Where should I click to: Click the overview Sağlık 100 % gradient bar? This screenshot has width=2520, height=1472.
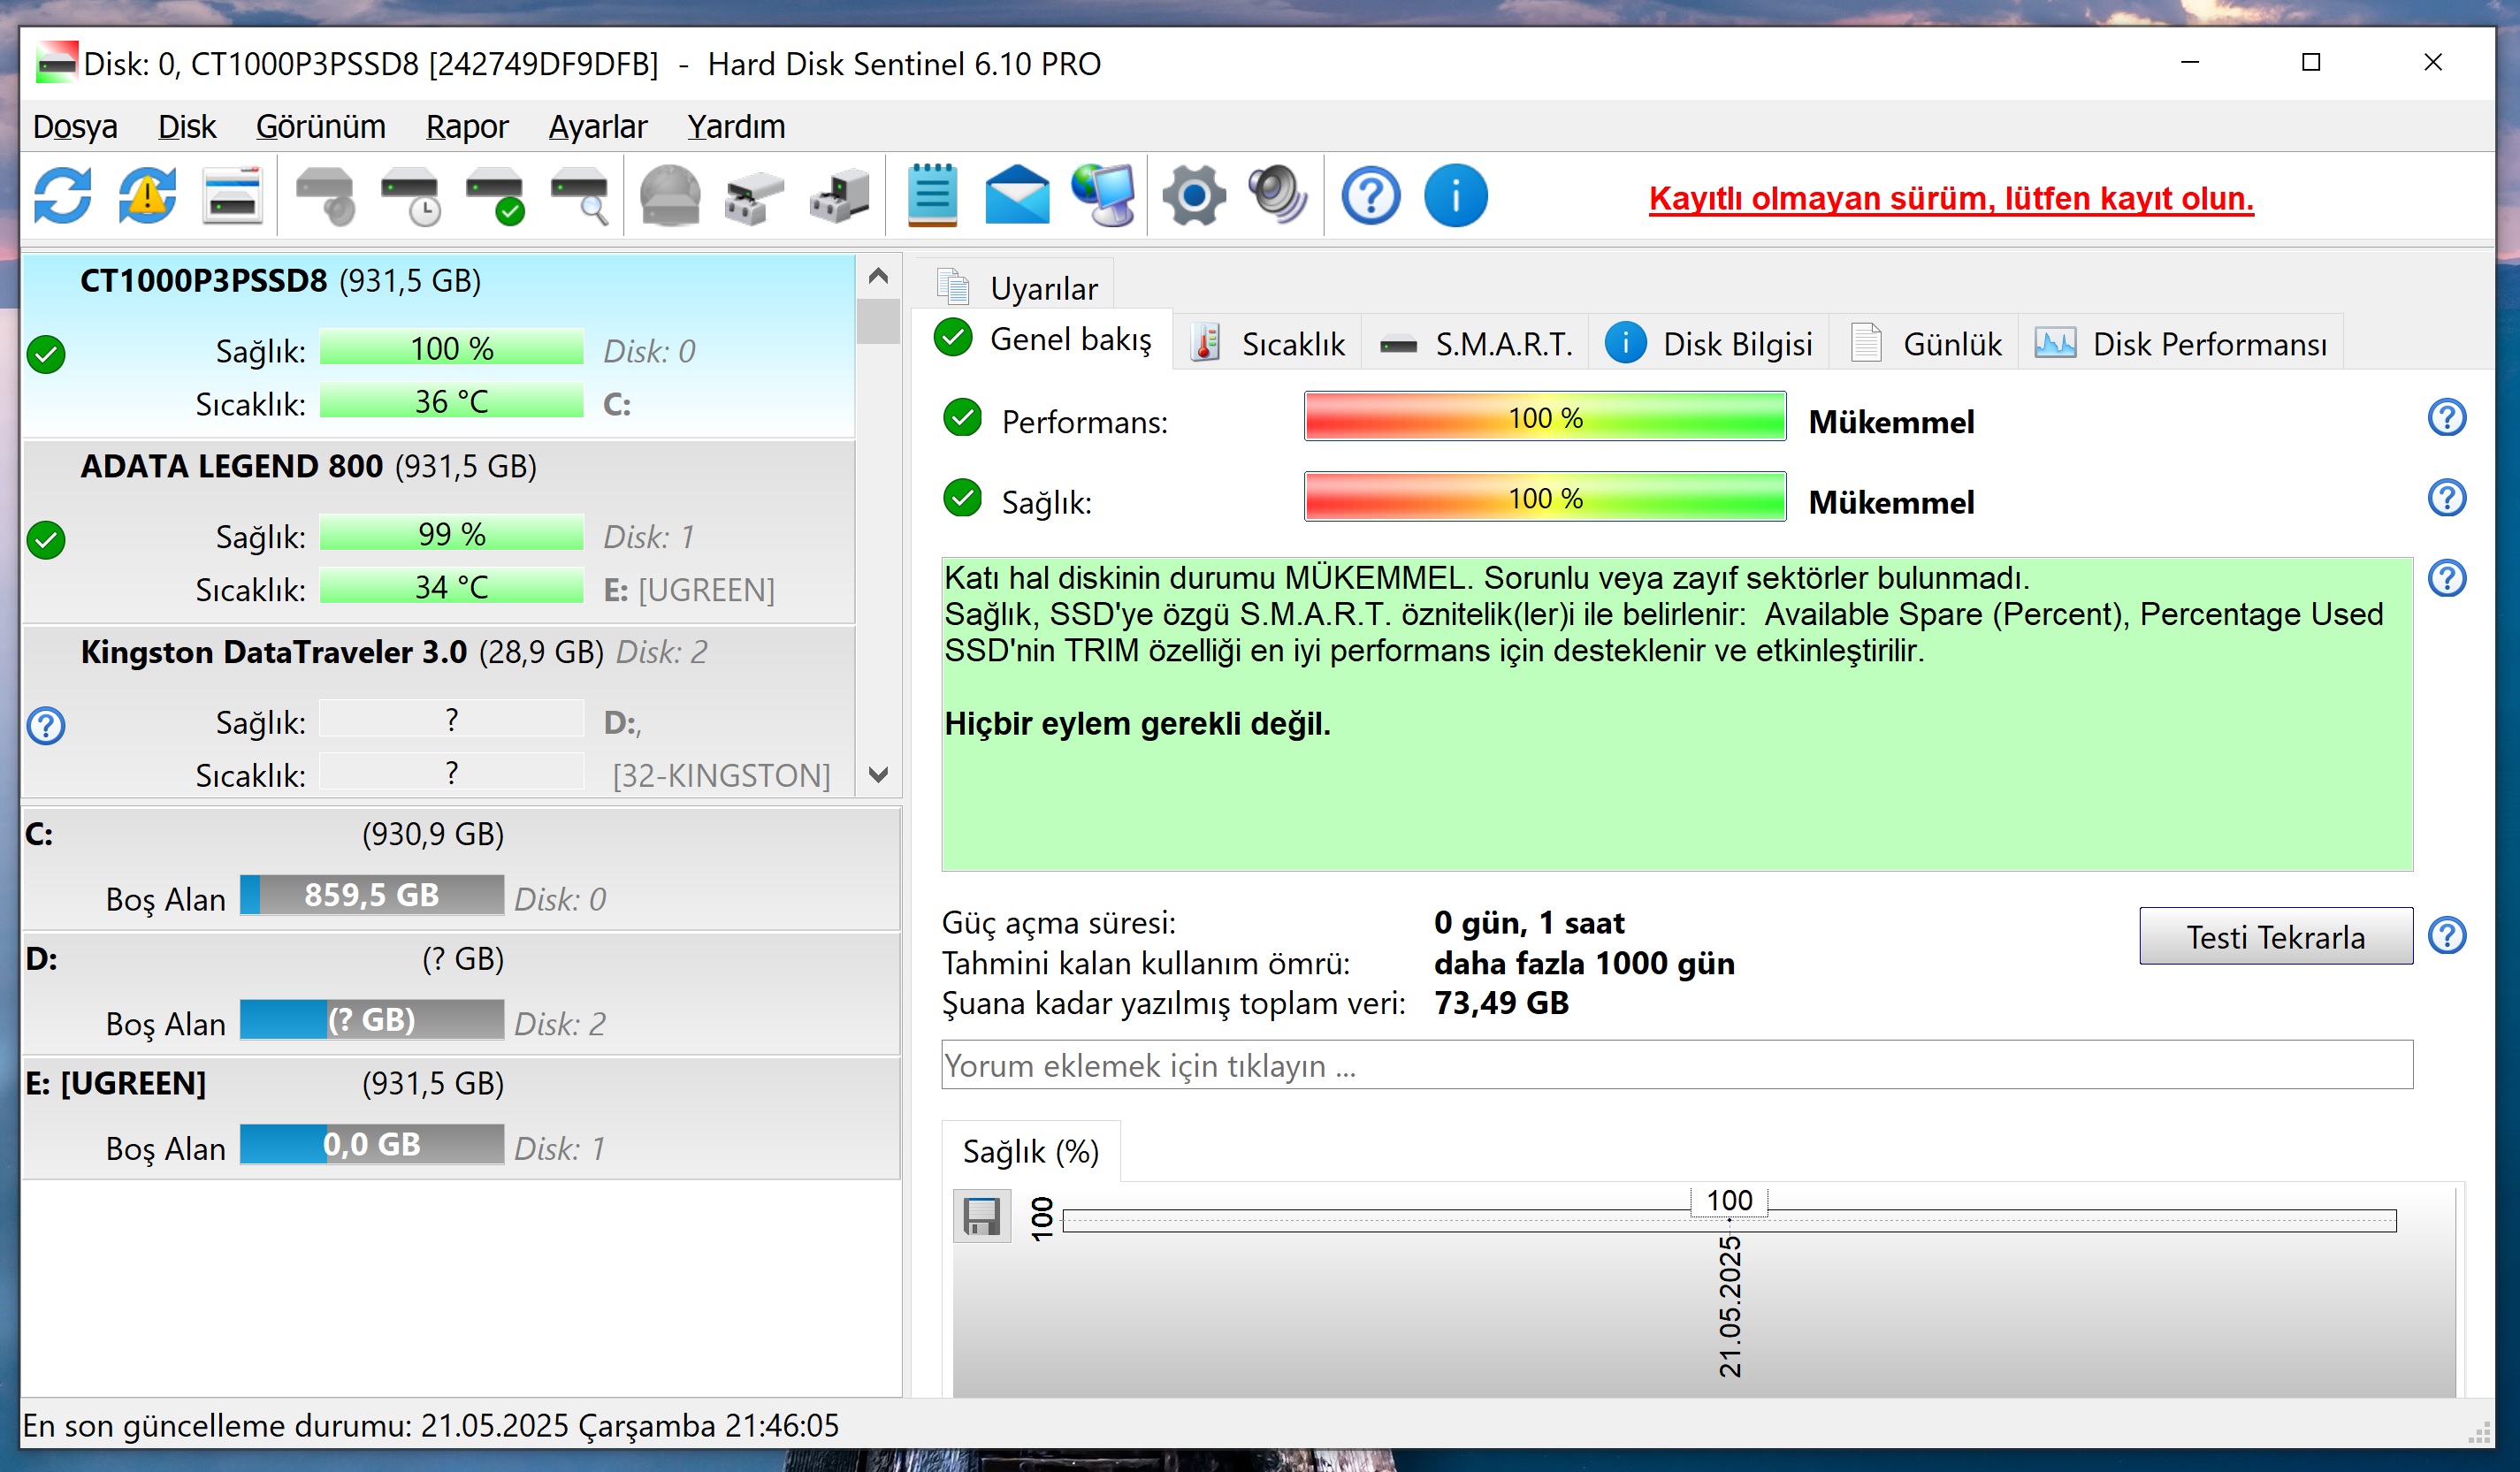point(1545,497)
